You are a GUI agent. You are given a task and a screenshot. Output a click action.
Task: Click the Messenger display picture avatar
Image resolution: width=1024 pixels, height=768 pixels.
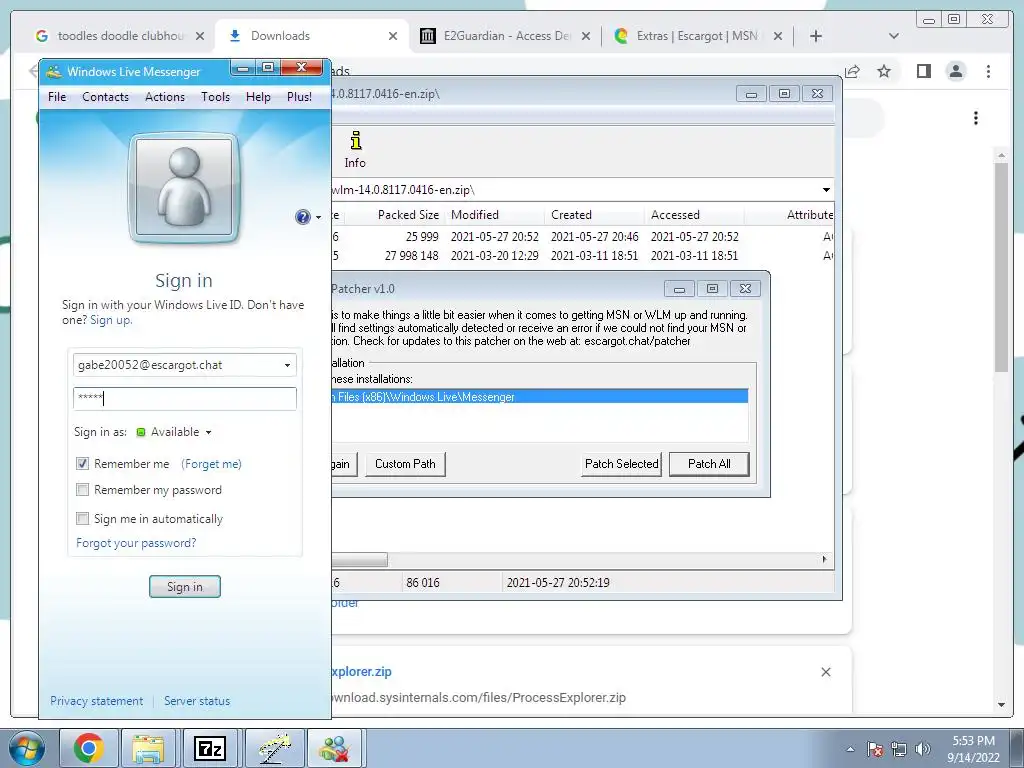pyautogui.click(x=184, y=188)
